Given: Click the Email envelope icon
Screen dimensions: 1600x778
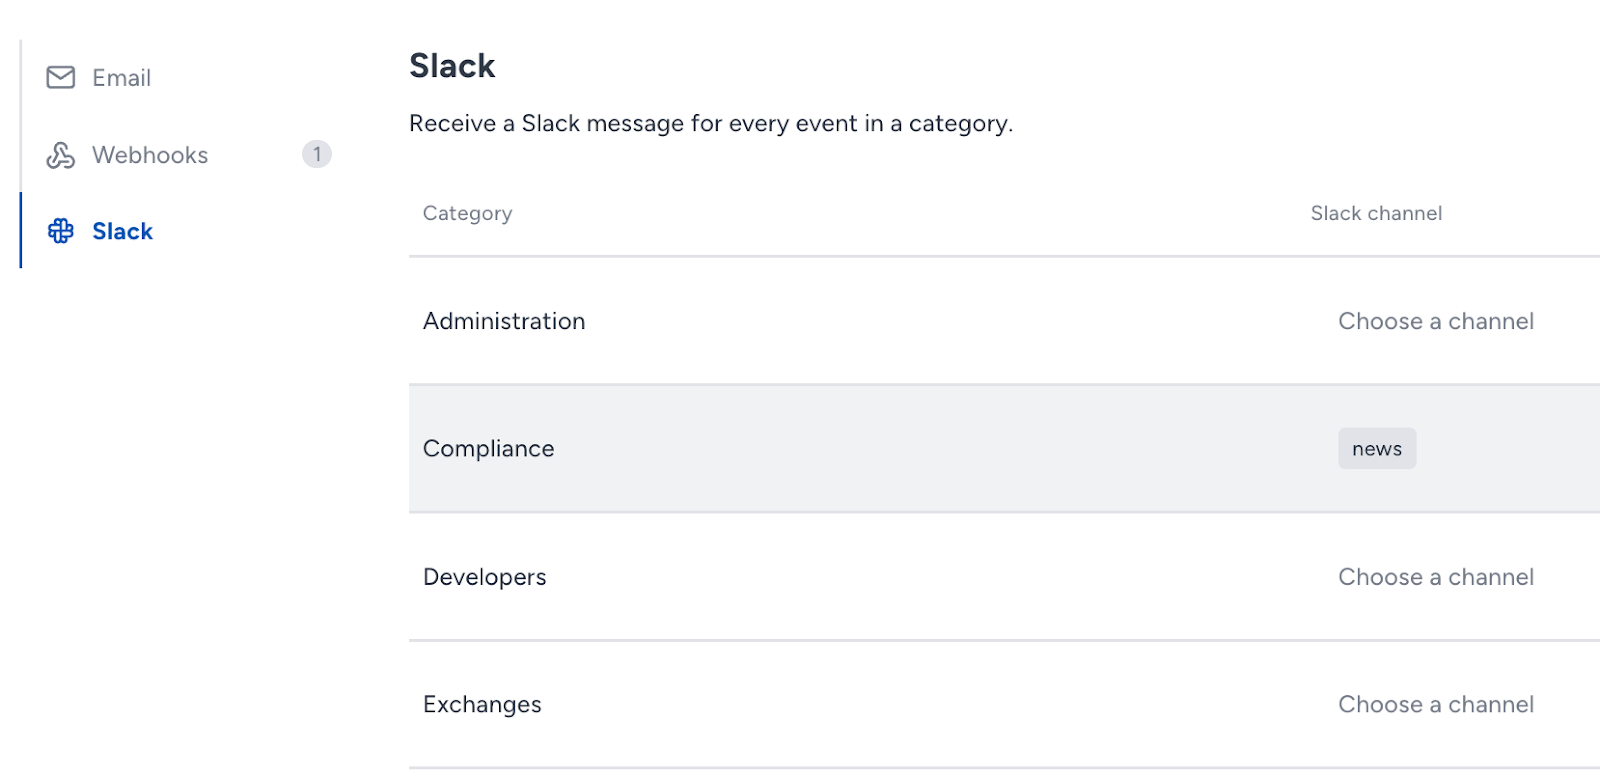Looking at the screenshot, I should [x=61, y=77].
